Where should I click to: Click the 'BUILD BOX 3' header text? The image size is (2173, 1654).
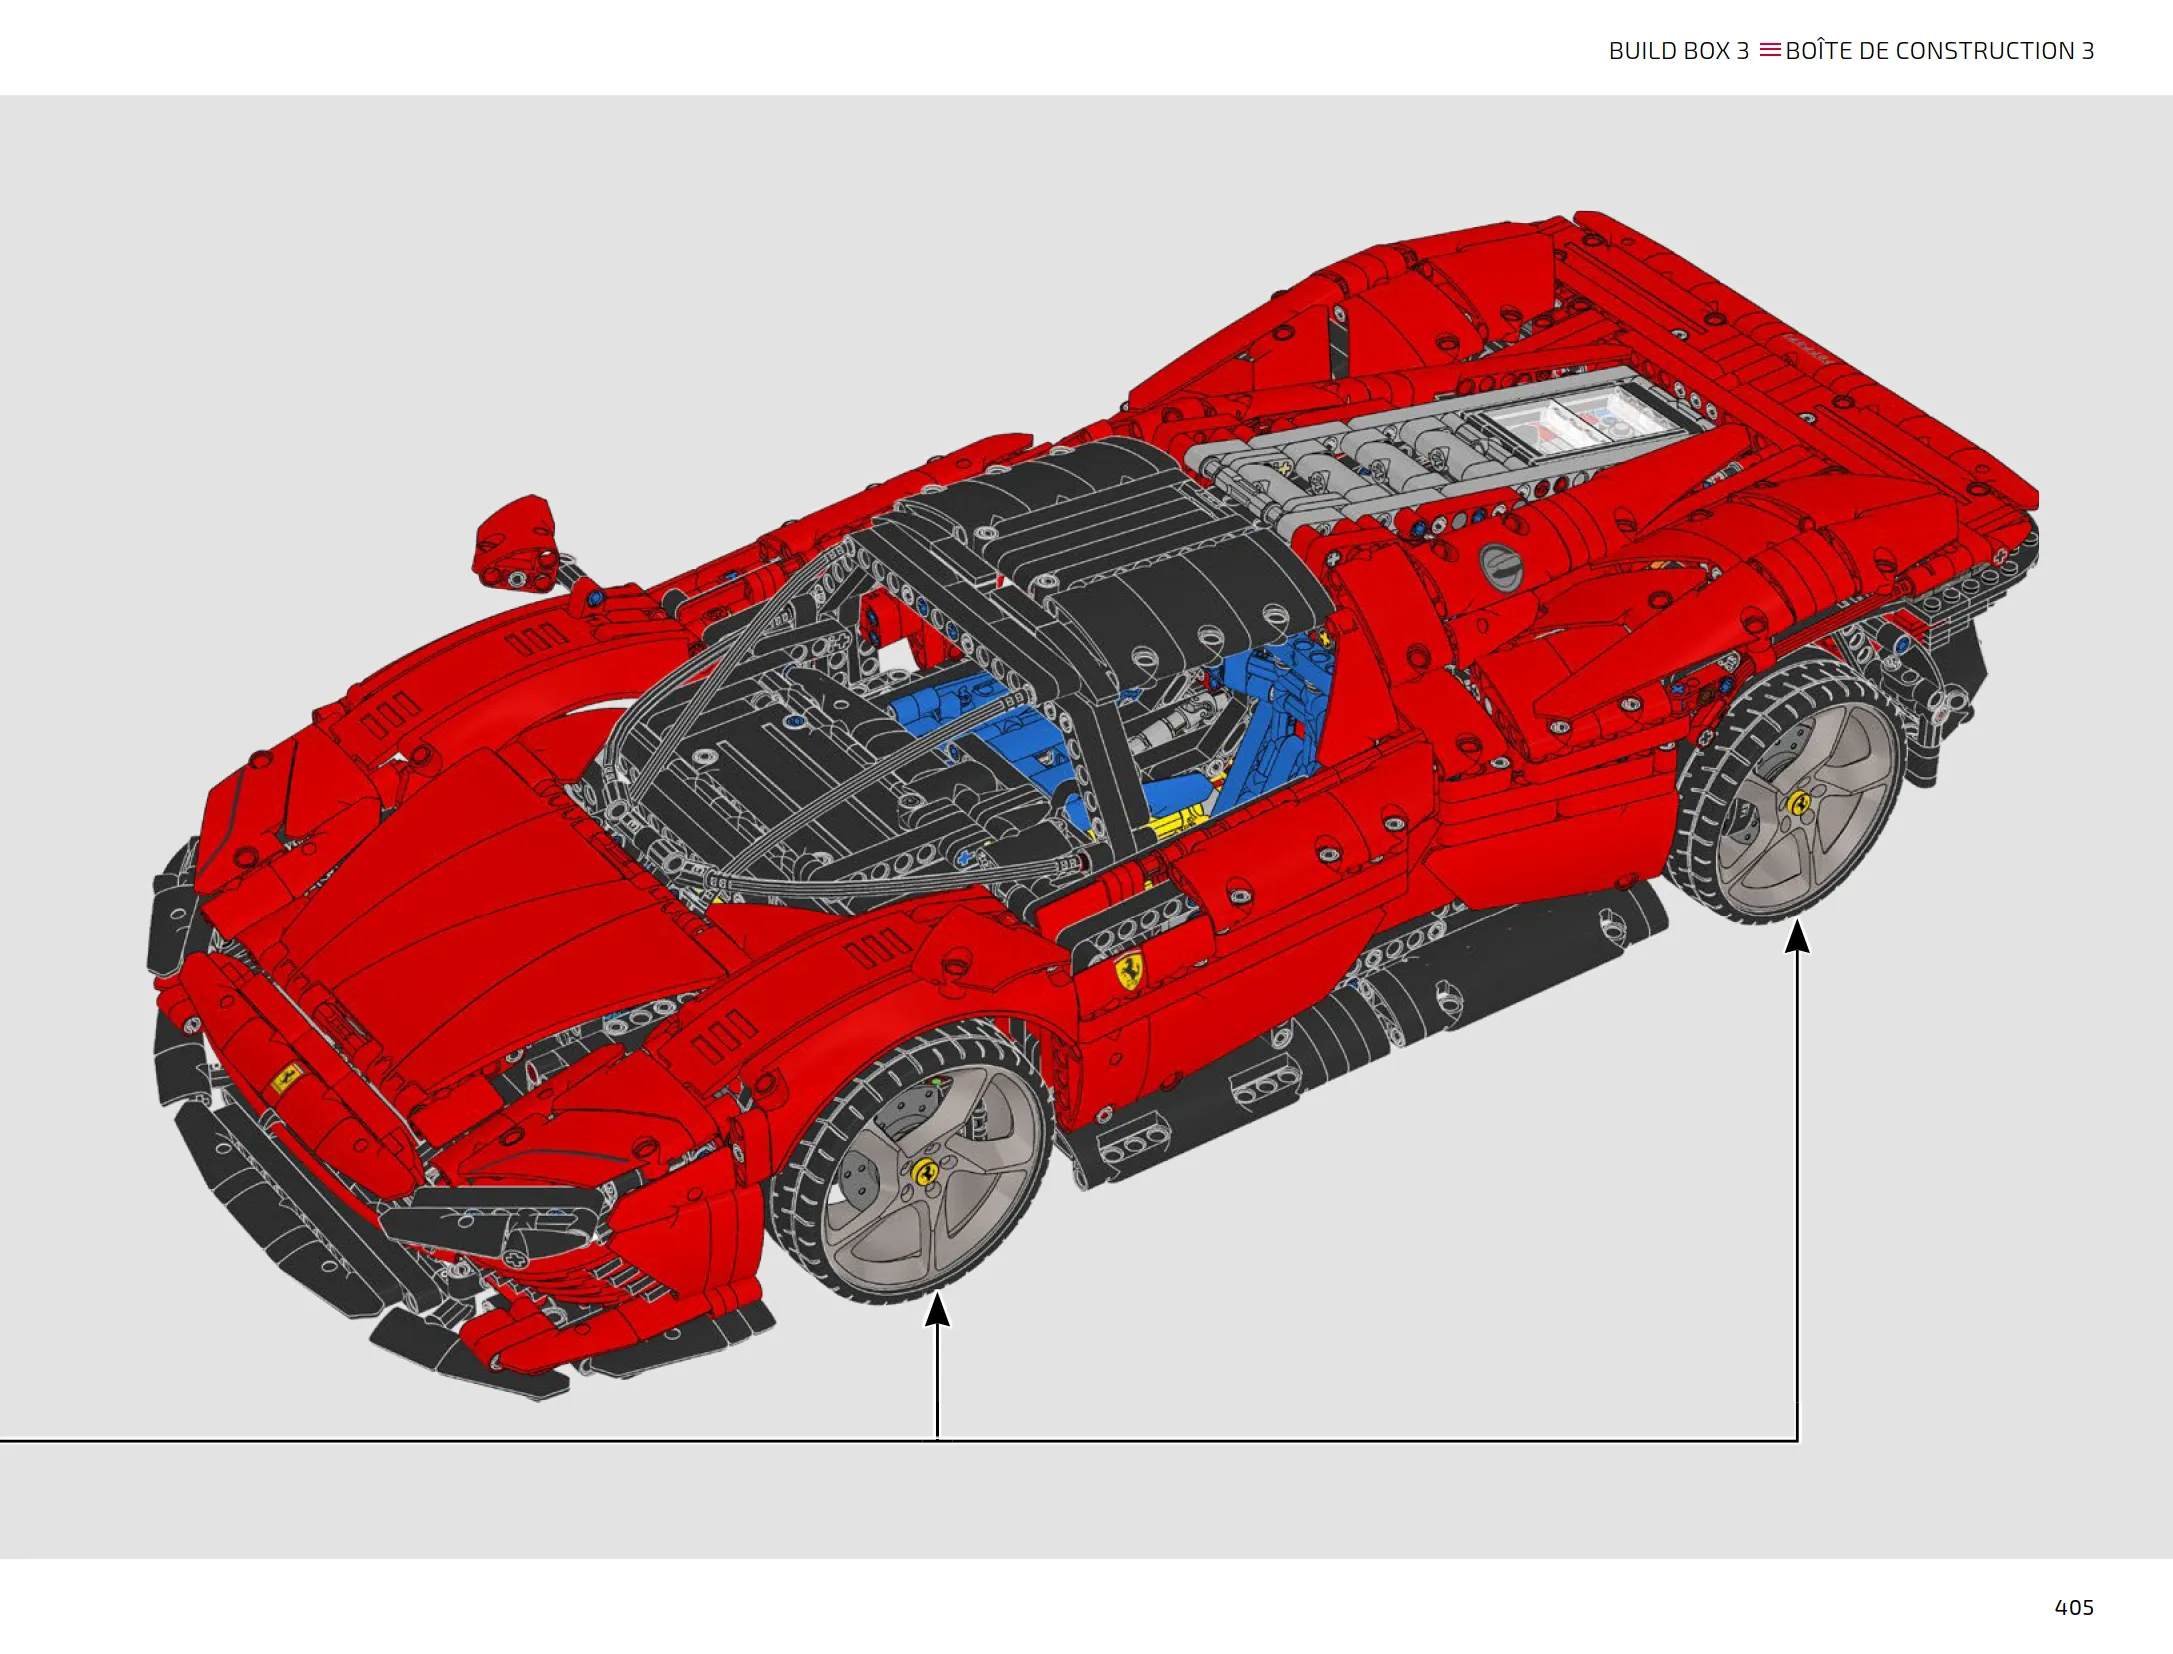tap(1678, 51)
